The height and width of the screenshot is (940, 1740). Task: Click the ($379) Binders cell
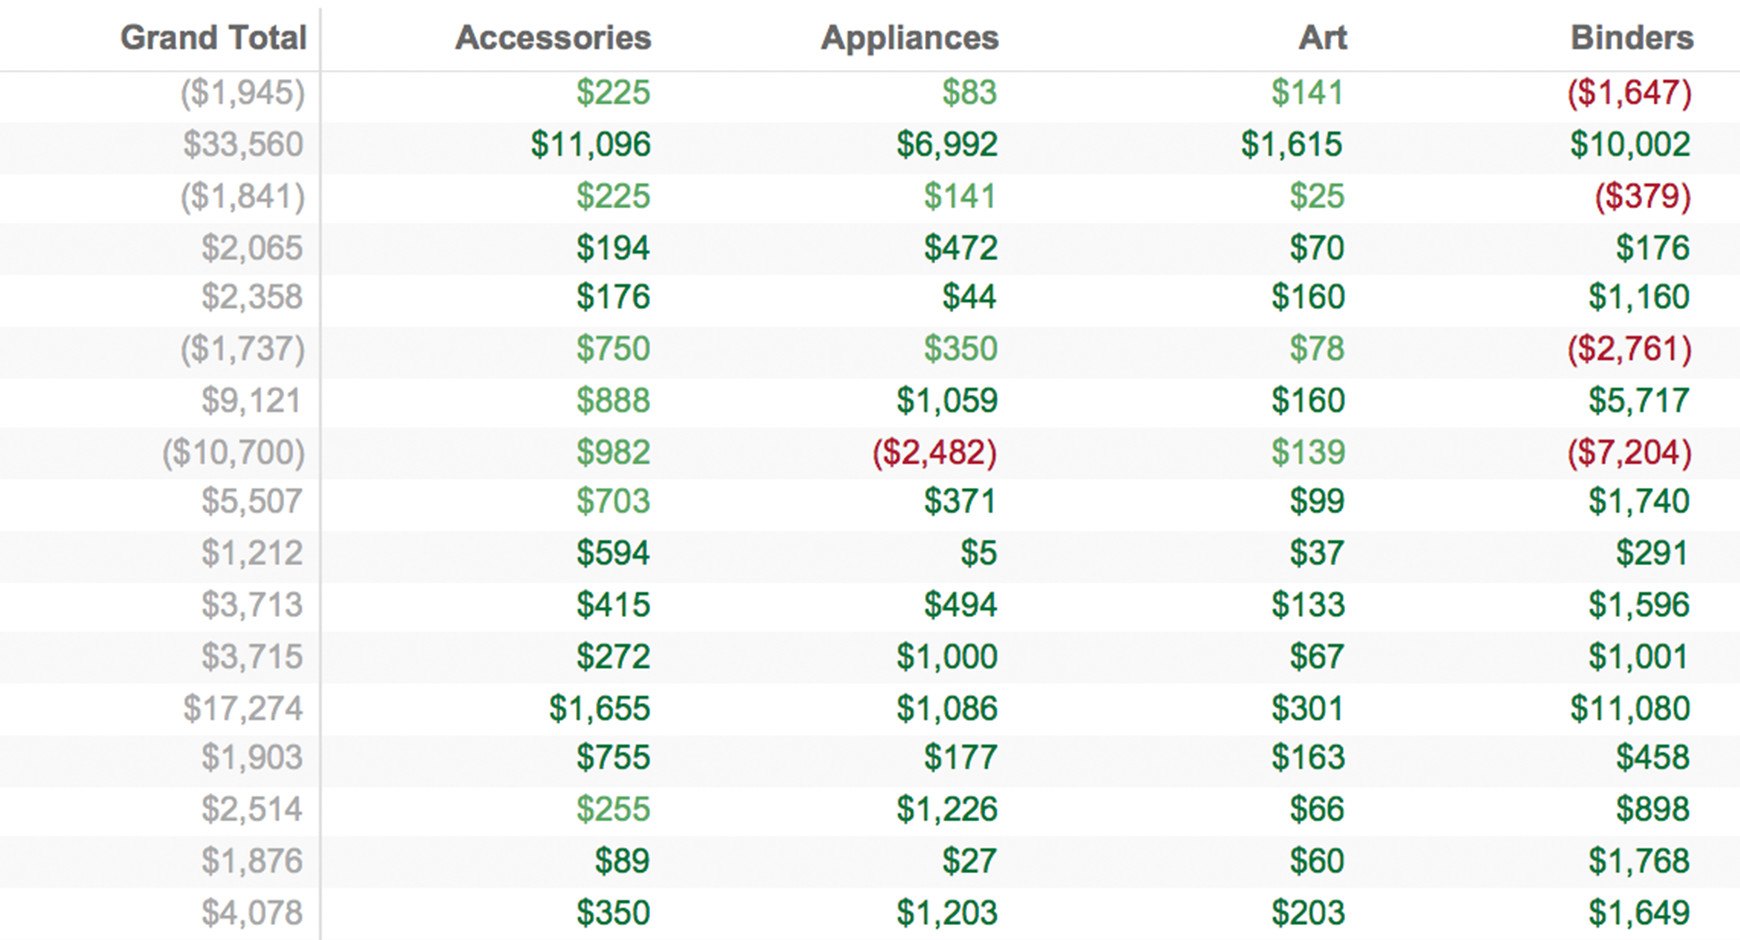(1642, 197)
